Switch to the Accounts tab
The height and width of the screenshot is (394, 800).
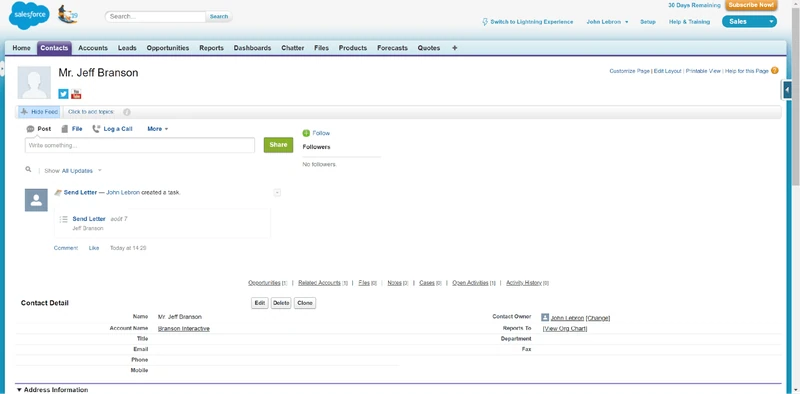(93, 48)
